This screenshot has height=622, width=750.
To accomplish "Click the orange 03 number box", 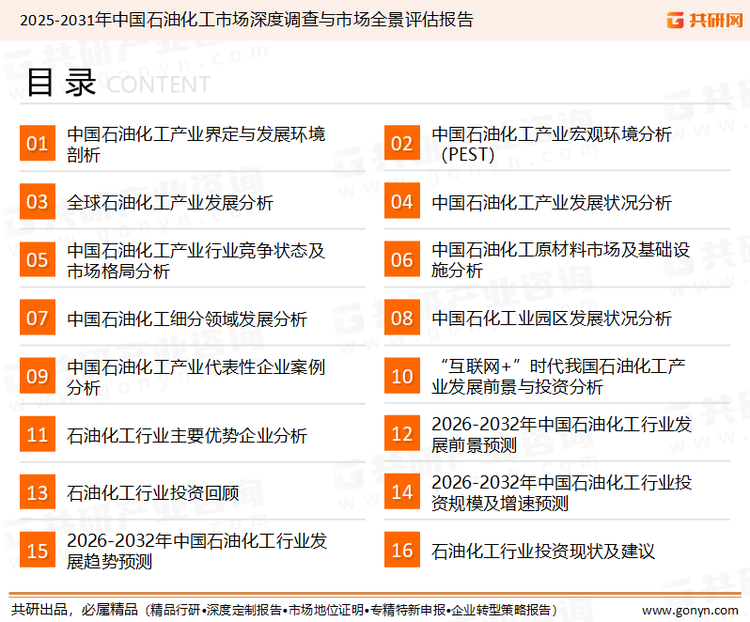I will [x=37, y=201].
